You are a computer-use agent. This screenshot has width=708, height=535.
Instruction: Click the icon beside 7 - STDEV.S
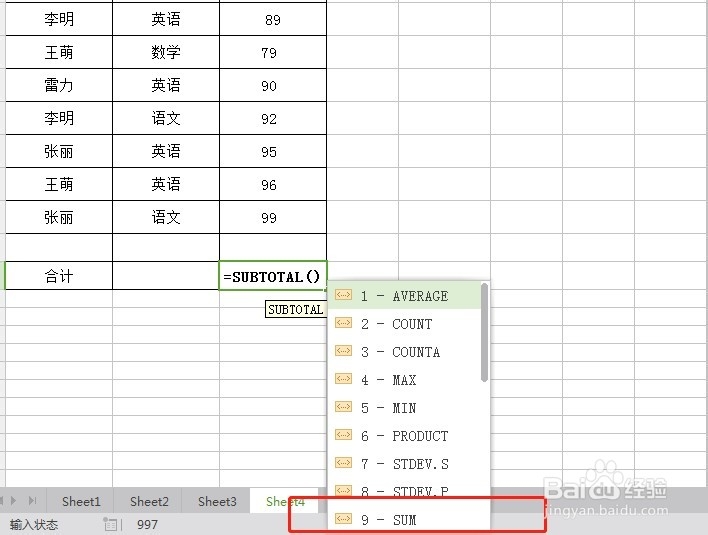(x=343, y=463)
